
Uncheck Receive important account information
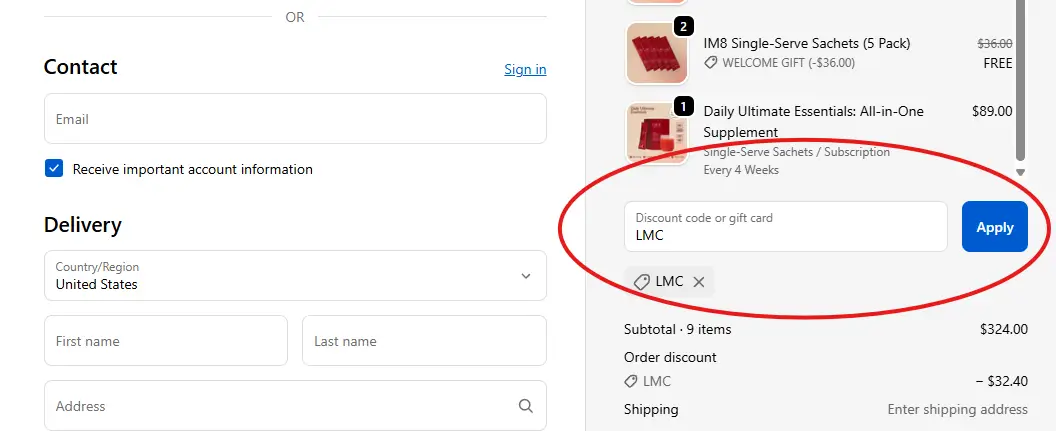pos(54,168)
